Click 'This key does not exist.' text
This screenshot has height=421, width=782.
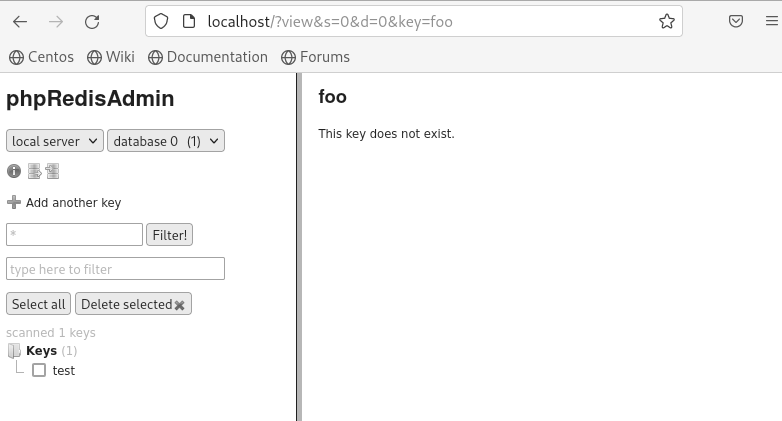pyautogui.click(x=387, y=134)
